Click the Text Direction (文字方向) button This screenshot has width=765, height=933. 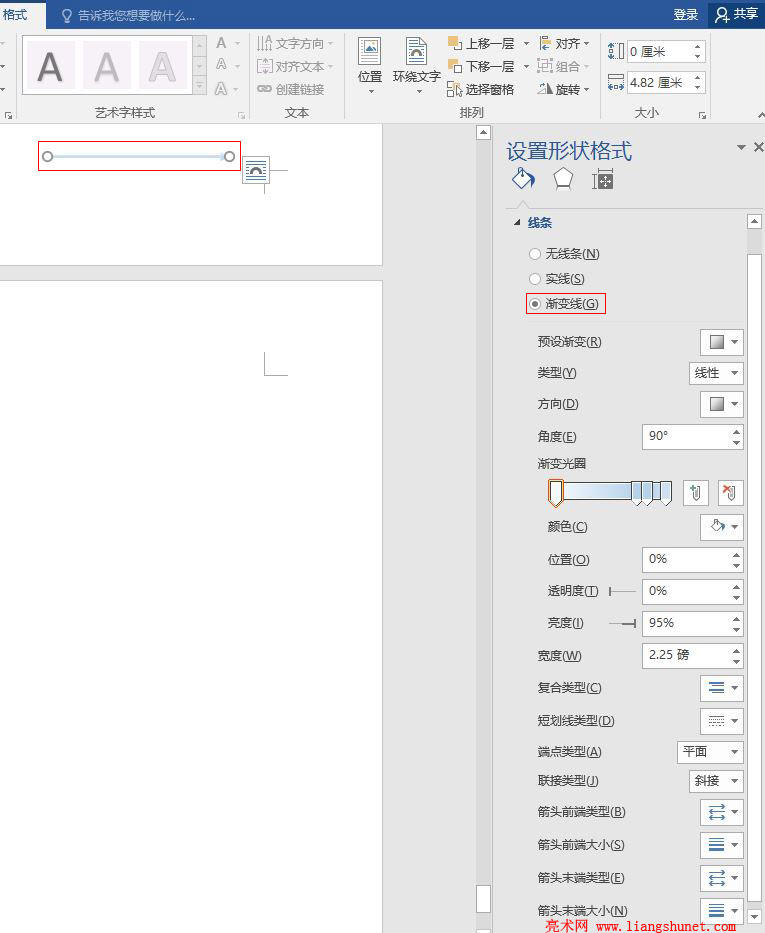[295, 43]
